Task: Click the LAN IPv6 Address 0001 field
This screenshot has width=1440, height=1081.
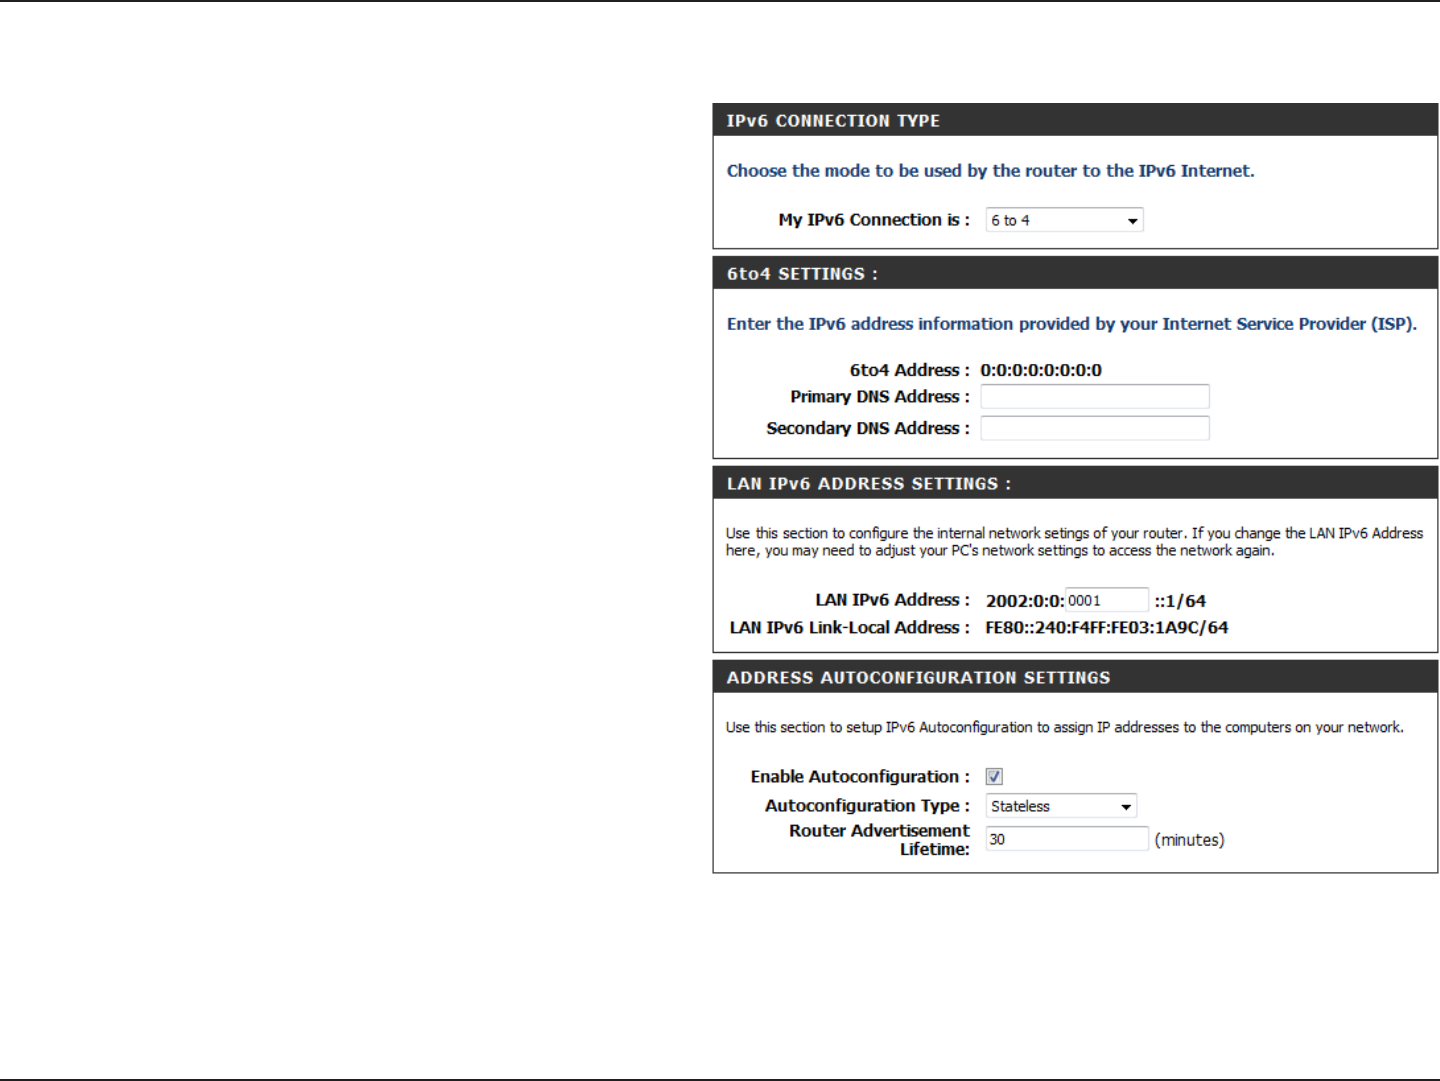Action: pyautogui.click(x=1107, y=600)
